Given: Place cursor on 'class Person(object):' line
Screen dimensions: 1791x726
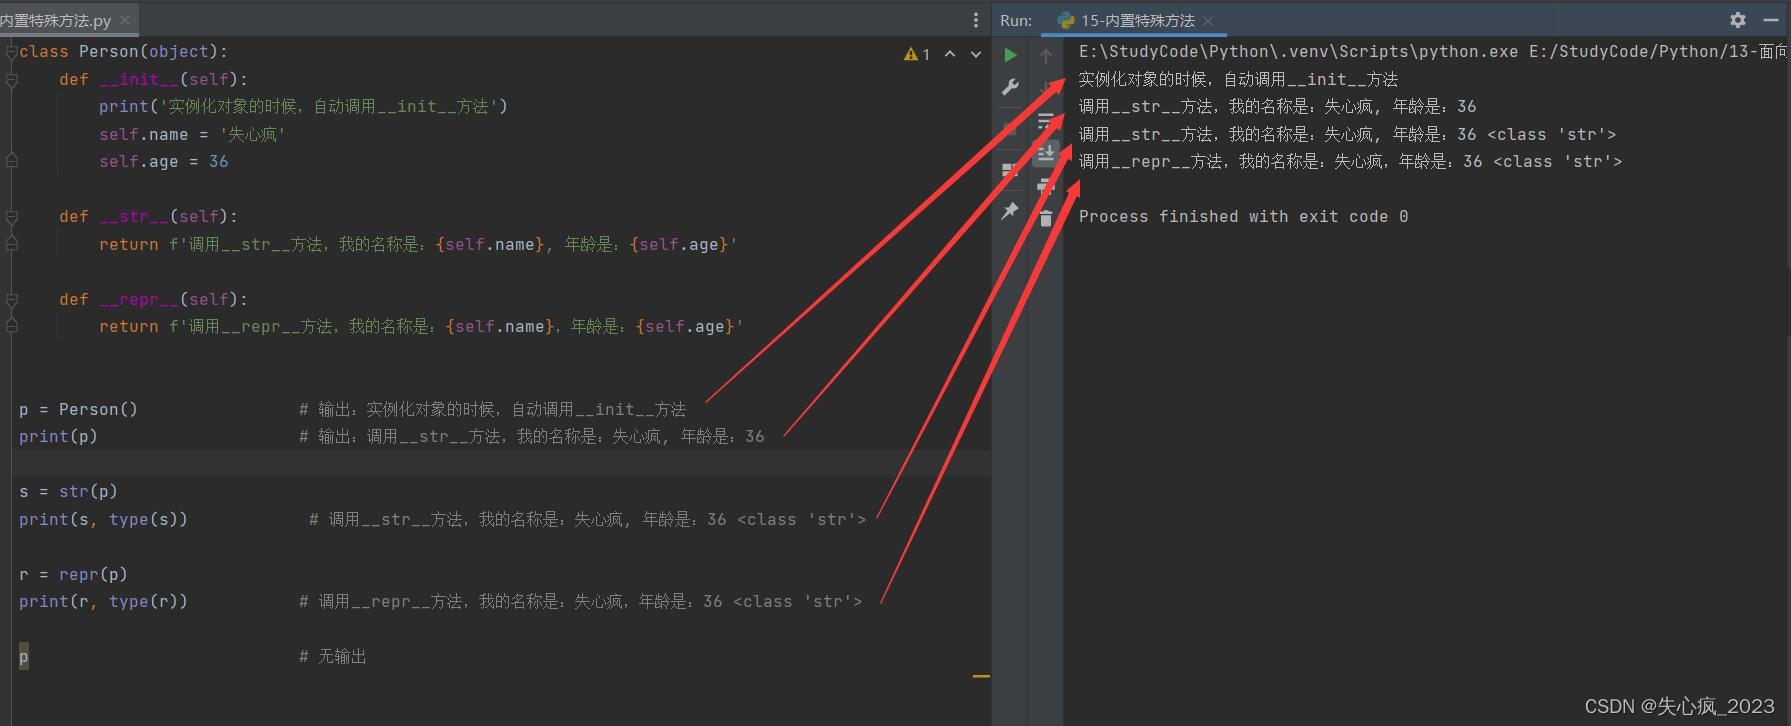Looking at the screenshot, I should click(x=123, y=51).
